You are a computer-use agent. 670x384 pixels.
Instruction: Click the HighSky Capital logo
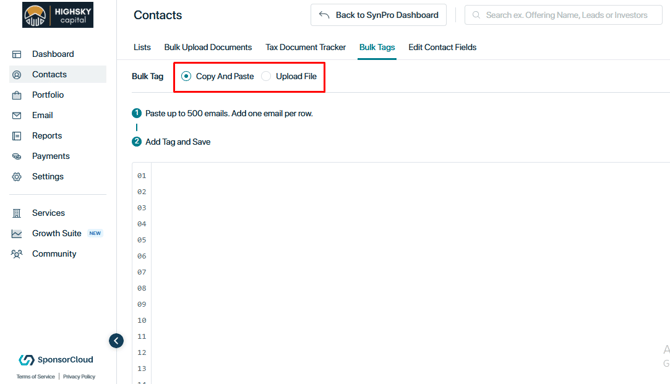coord(58,15)
